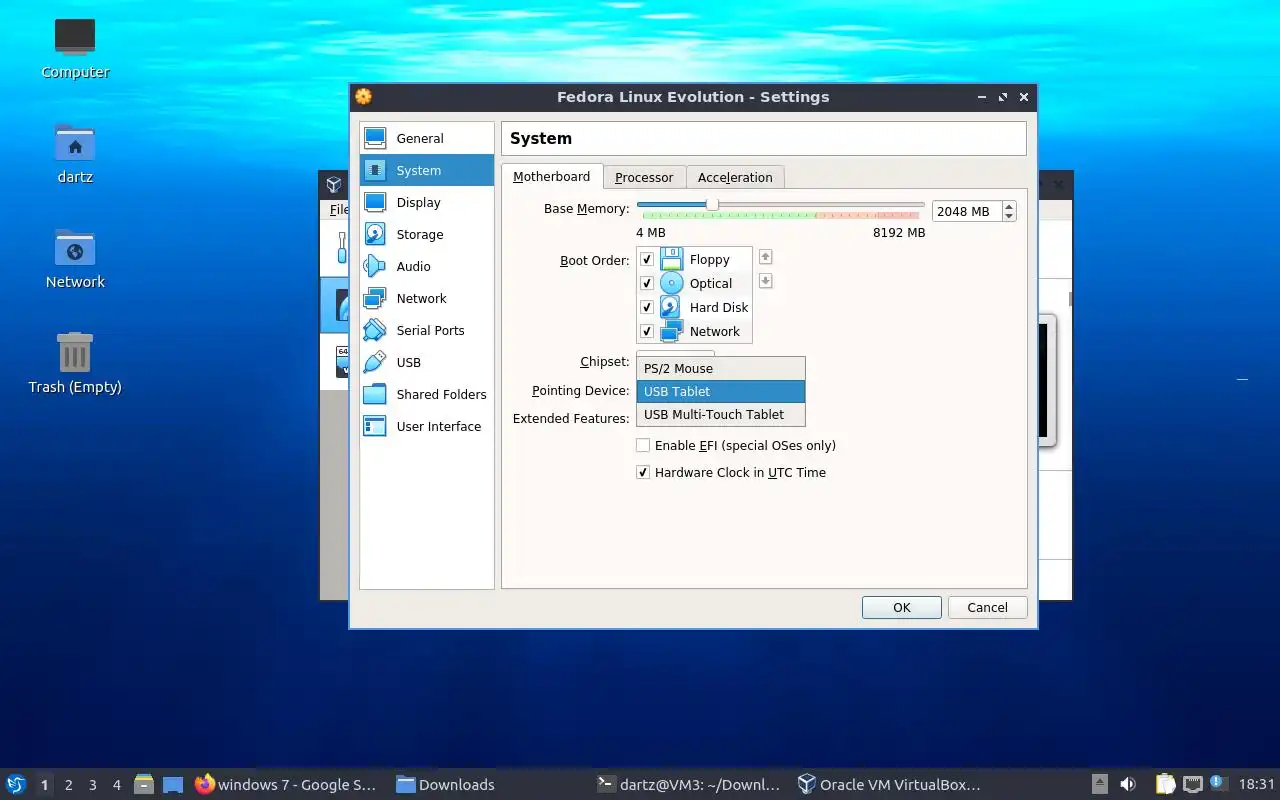Click the eject removable media tray icon
The image size is (1280, 800).
coord(1099,784)
